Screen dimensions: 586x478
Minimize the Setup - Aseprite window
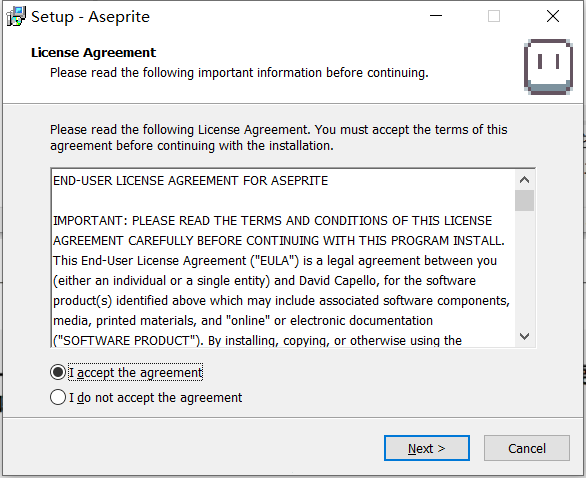coord(436,16)
